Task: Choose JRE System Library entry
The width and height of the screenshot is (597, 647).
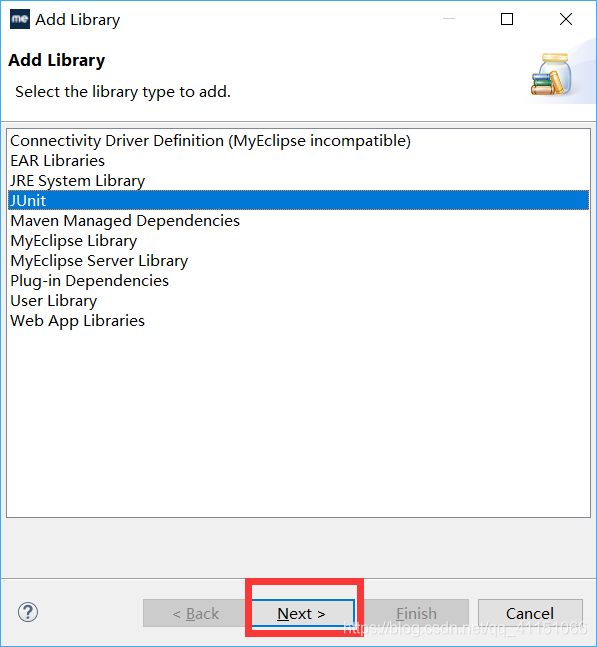Action: click(x=298, y=181)
